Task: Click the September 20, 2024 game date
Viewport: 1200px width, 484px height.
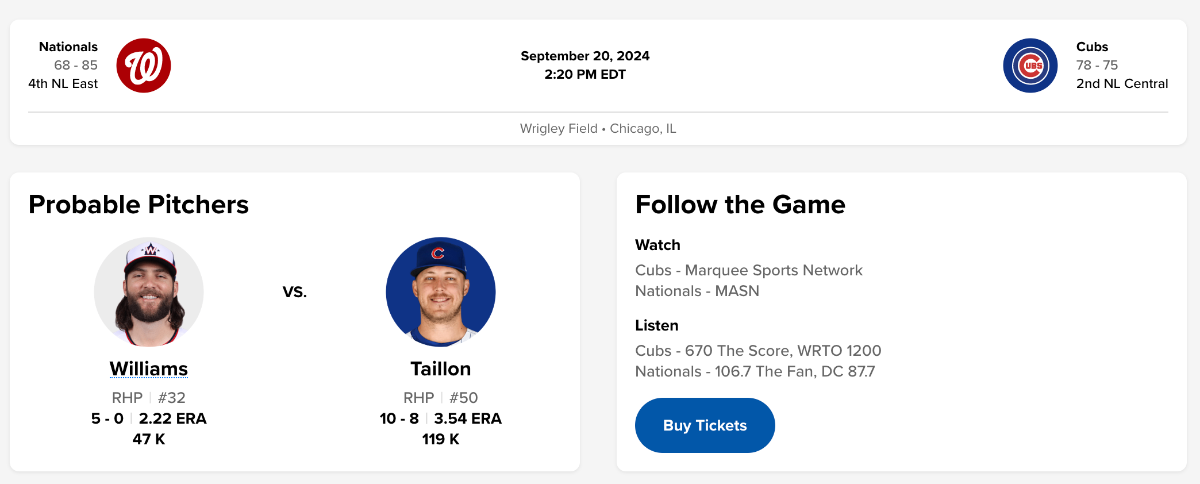Action: coord(585,56)
